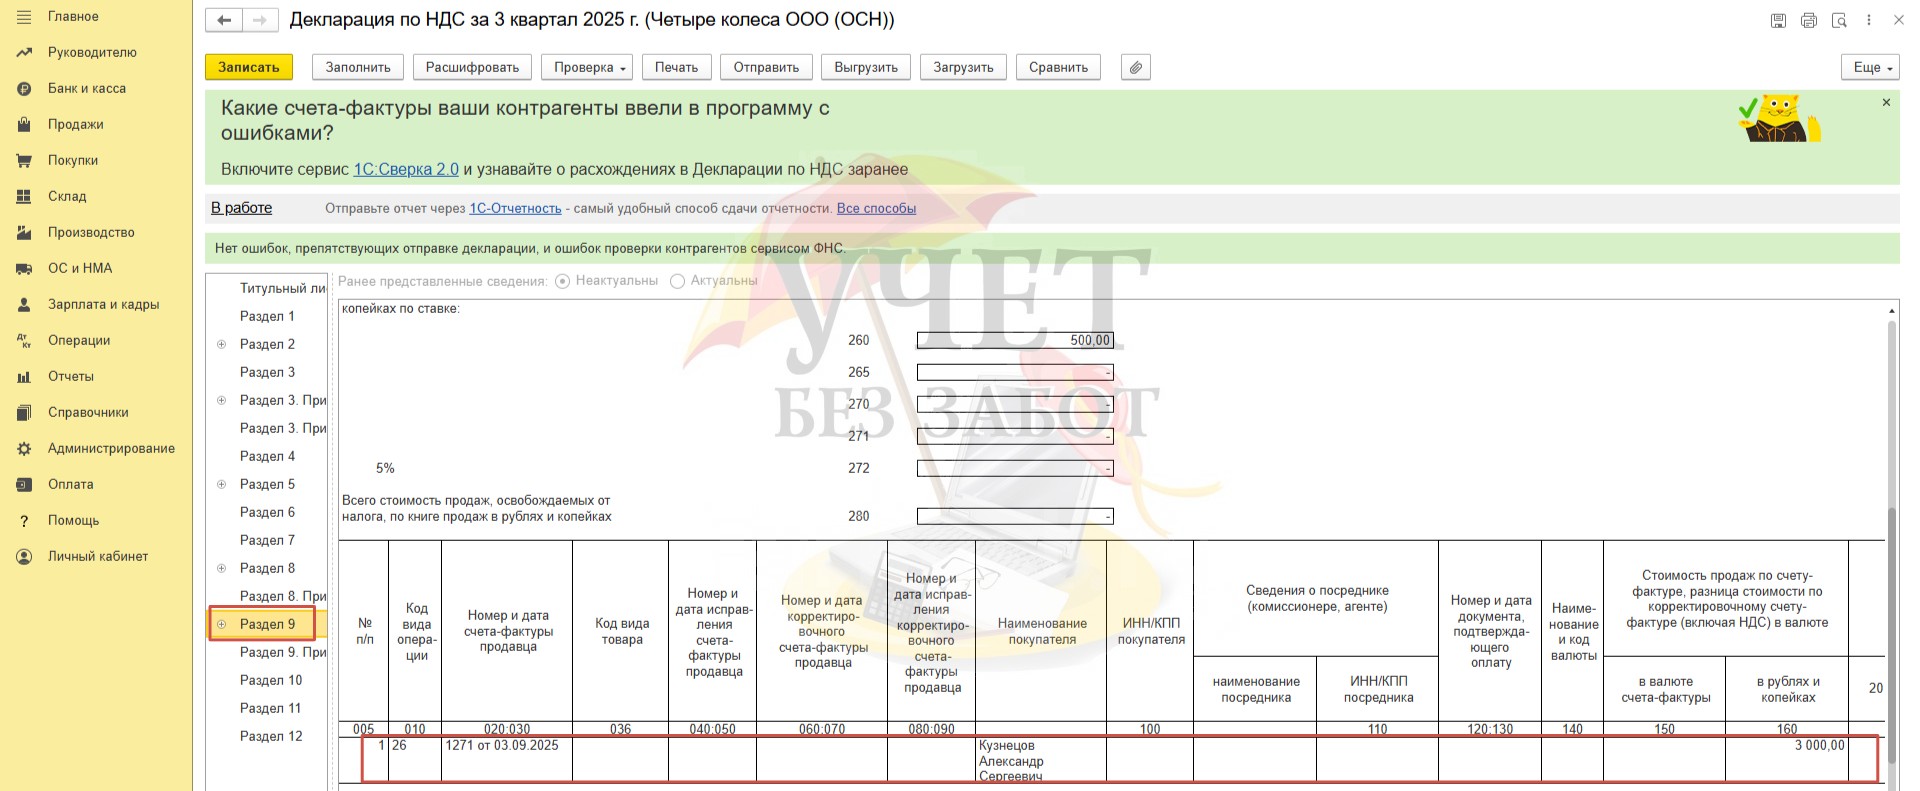Select Раздел 3 in the section tree

click(x=267, y=372)
